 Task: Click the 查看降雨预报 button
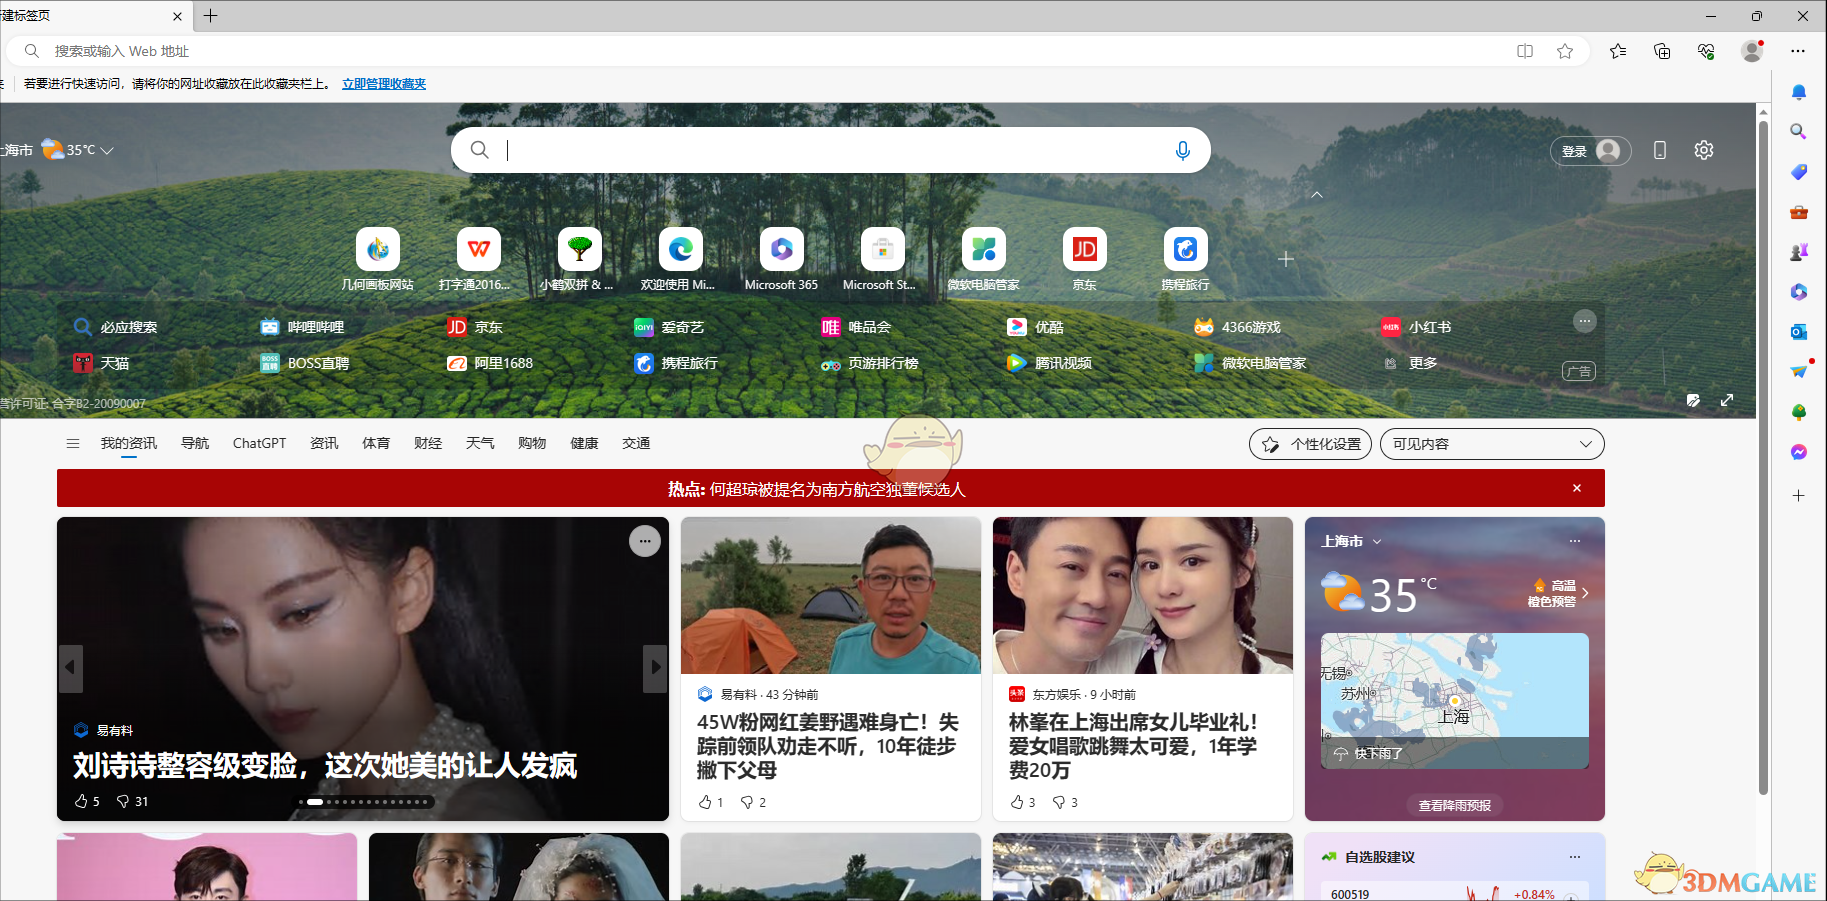pos(1454,805)
